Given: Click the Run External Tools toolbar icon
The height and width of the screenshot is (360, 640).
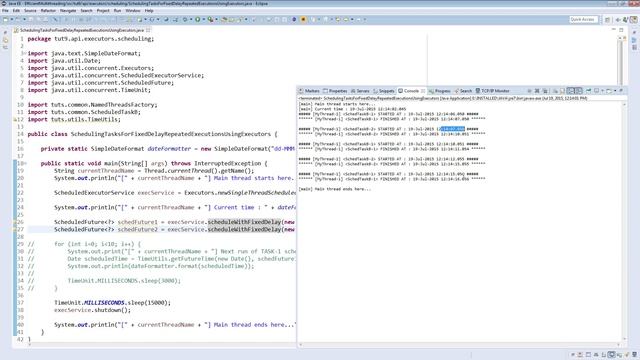Looking at the screenshot, I should [210, 19].
